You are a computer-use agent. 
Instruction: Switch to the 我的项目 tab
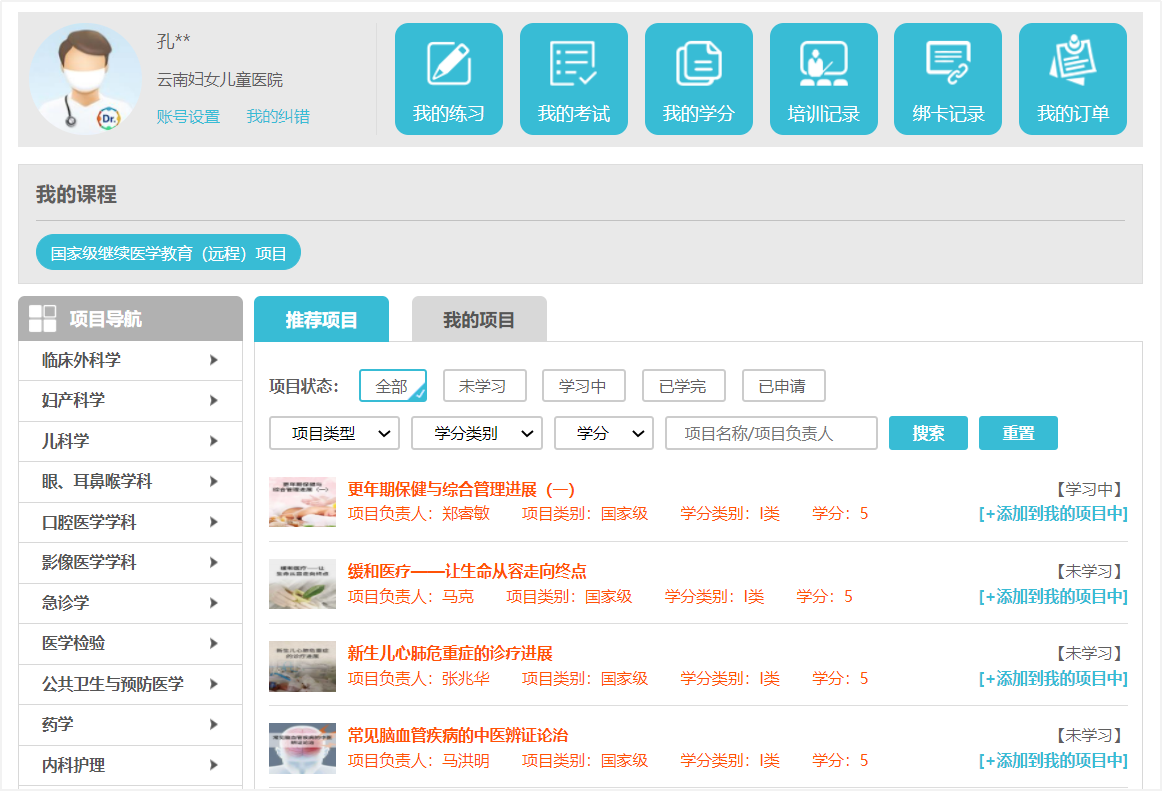(x=479, y=320)
